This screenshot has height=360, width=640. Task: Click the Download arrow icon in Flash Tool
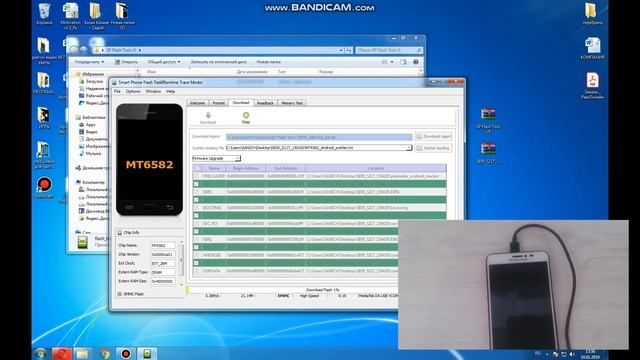[208, 116]
